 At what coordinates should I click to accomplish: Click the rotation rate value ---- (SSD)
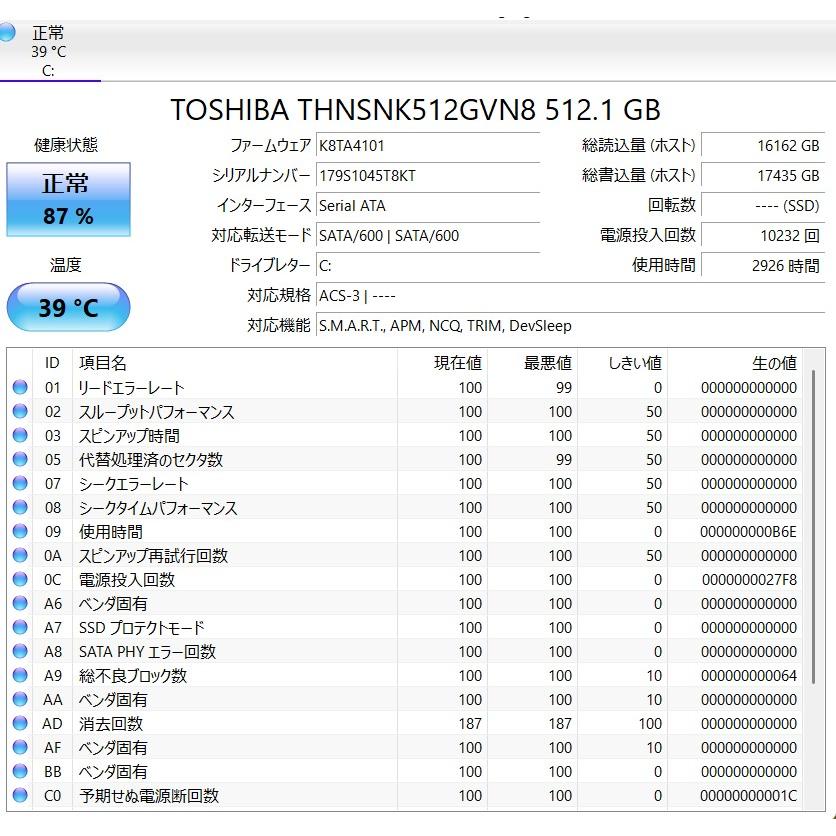[x=763, y=205]
